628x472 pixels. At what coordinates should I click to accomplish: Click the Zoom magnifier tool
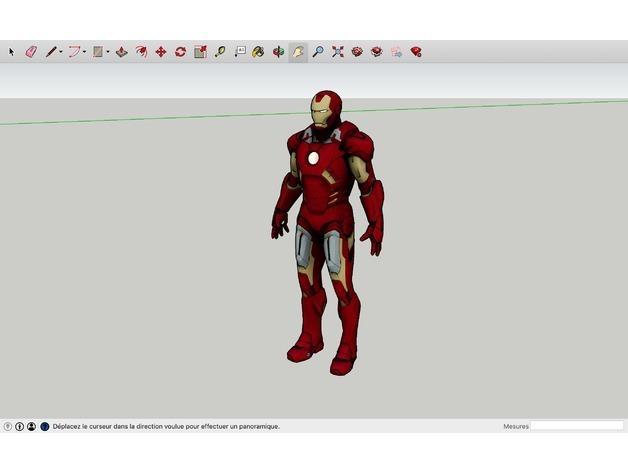[x=318, y=51]
